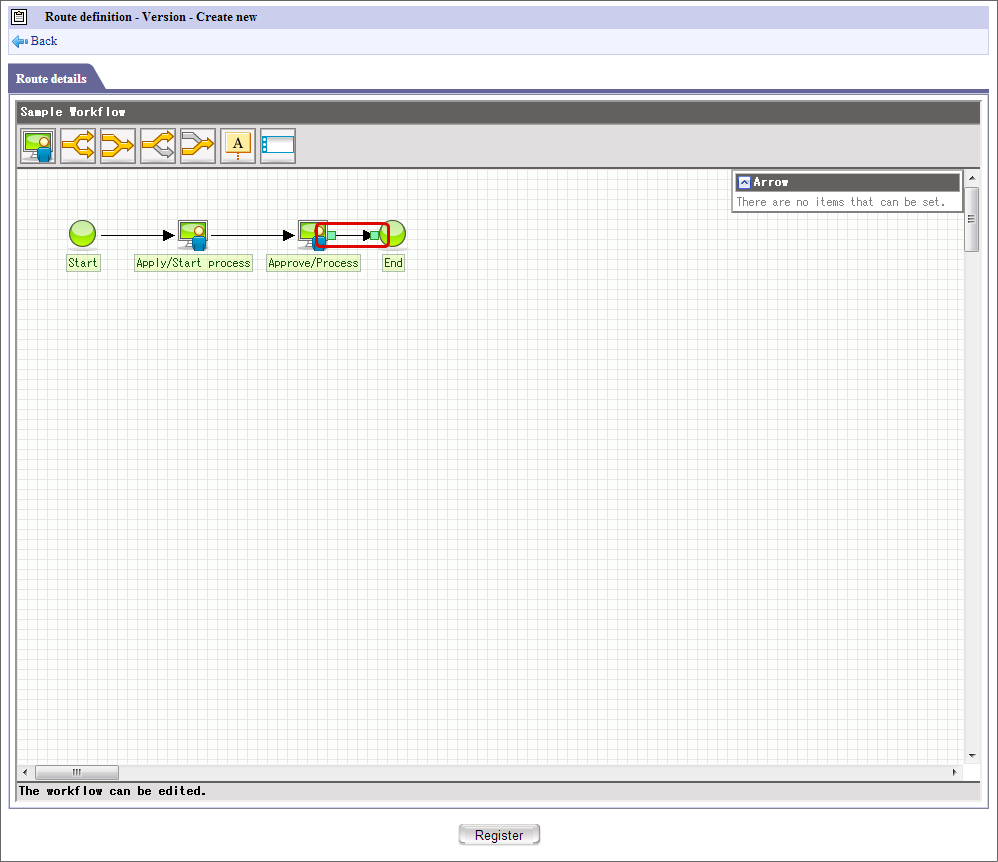This screenshot has height=862, width=998.
Task: Click the End node green circle
Action: click(395, 234)
